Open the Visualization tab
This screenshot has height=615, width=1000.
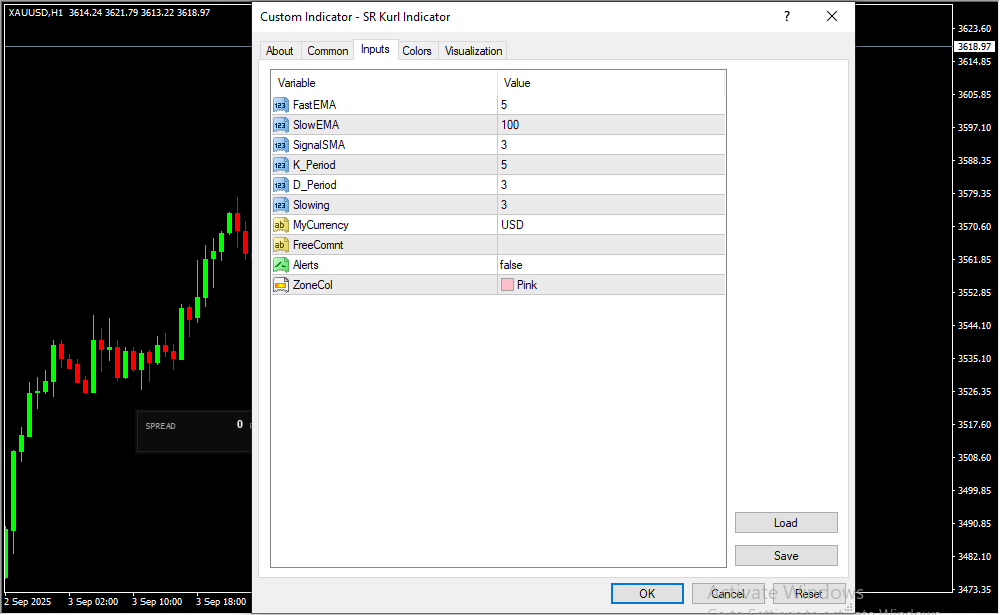click(474, 51)
